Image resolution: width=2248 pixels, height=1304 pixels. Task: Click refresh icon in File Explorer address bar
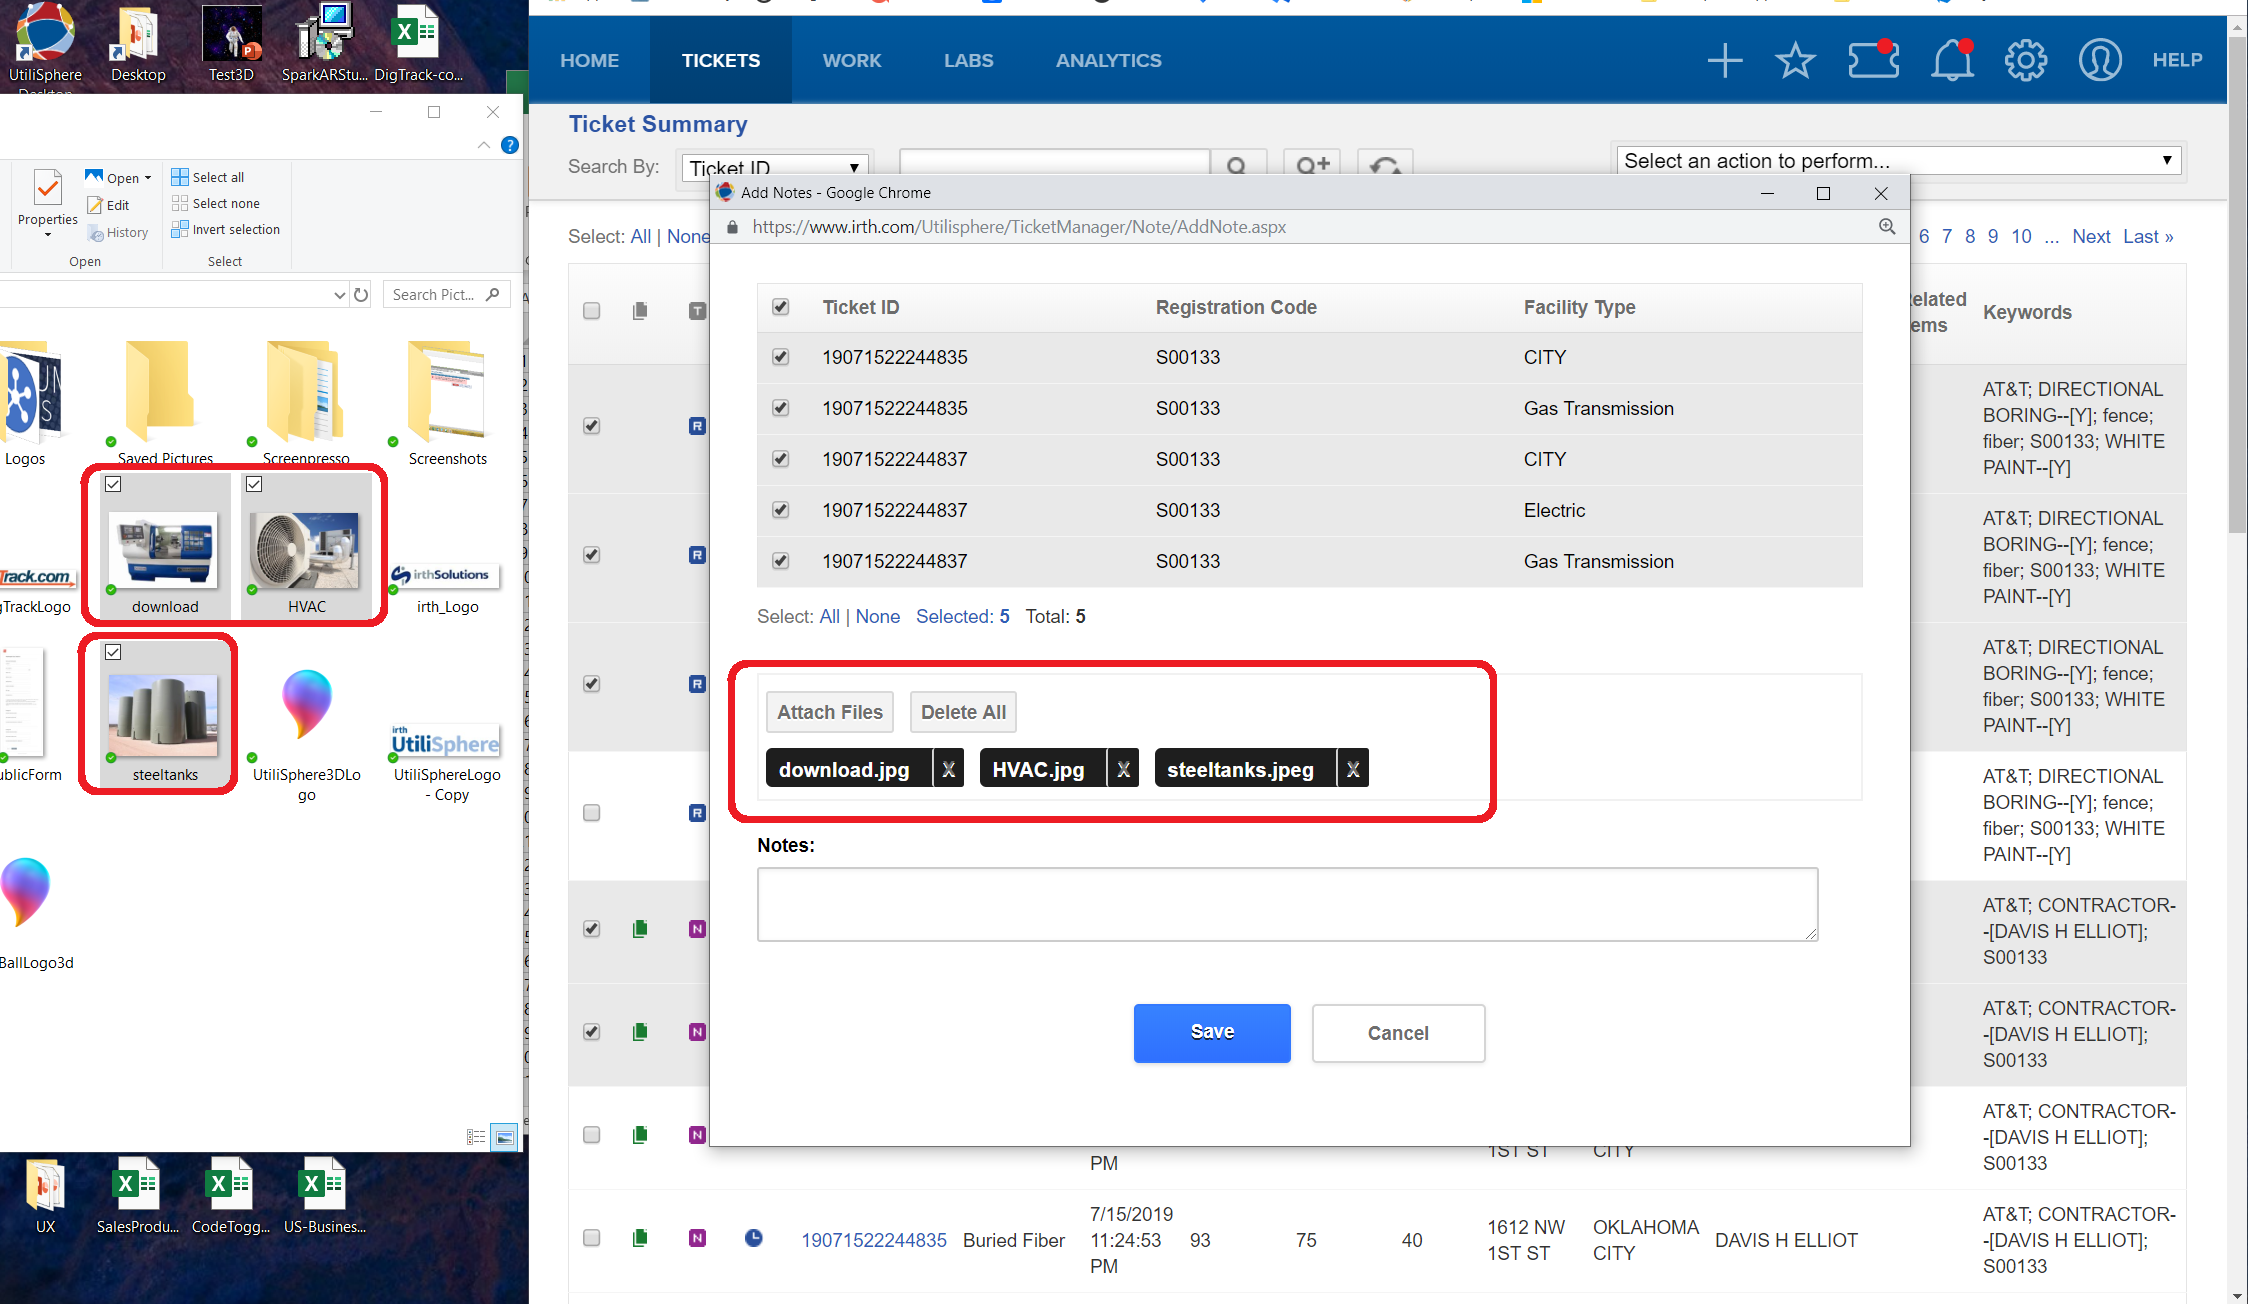[361, 294]
